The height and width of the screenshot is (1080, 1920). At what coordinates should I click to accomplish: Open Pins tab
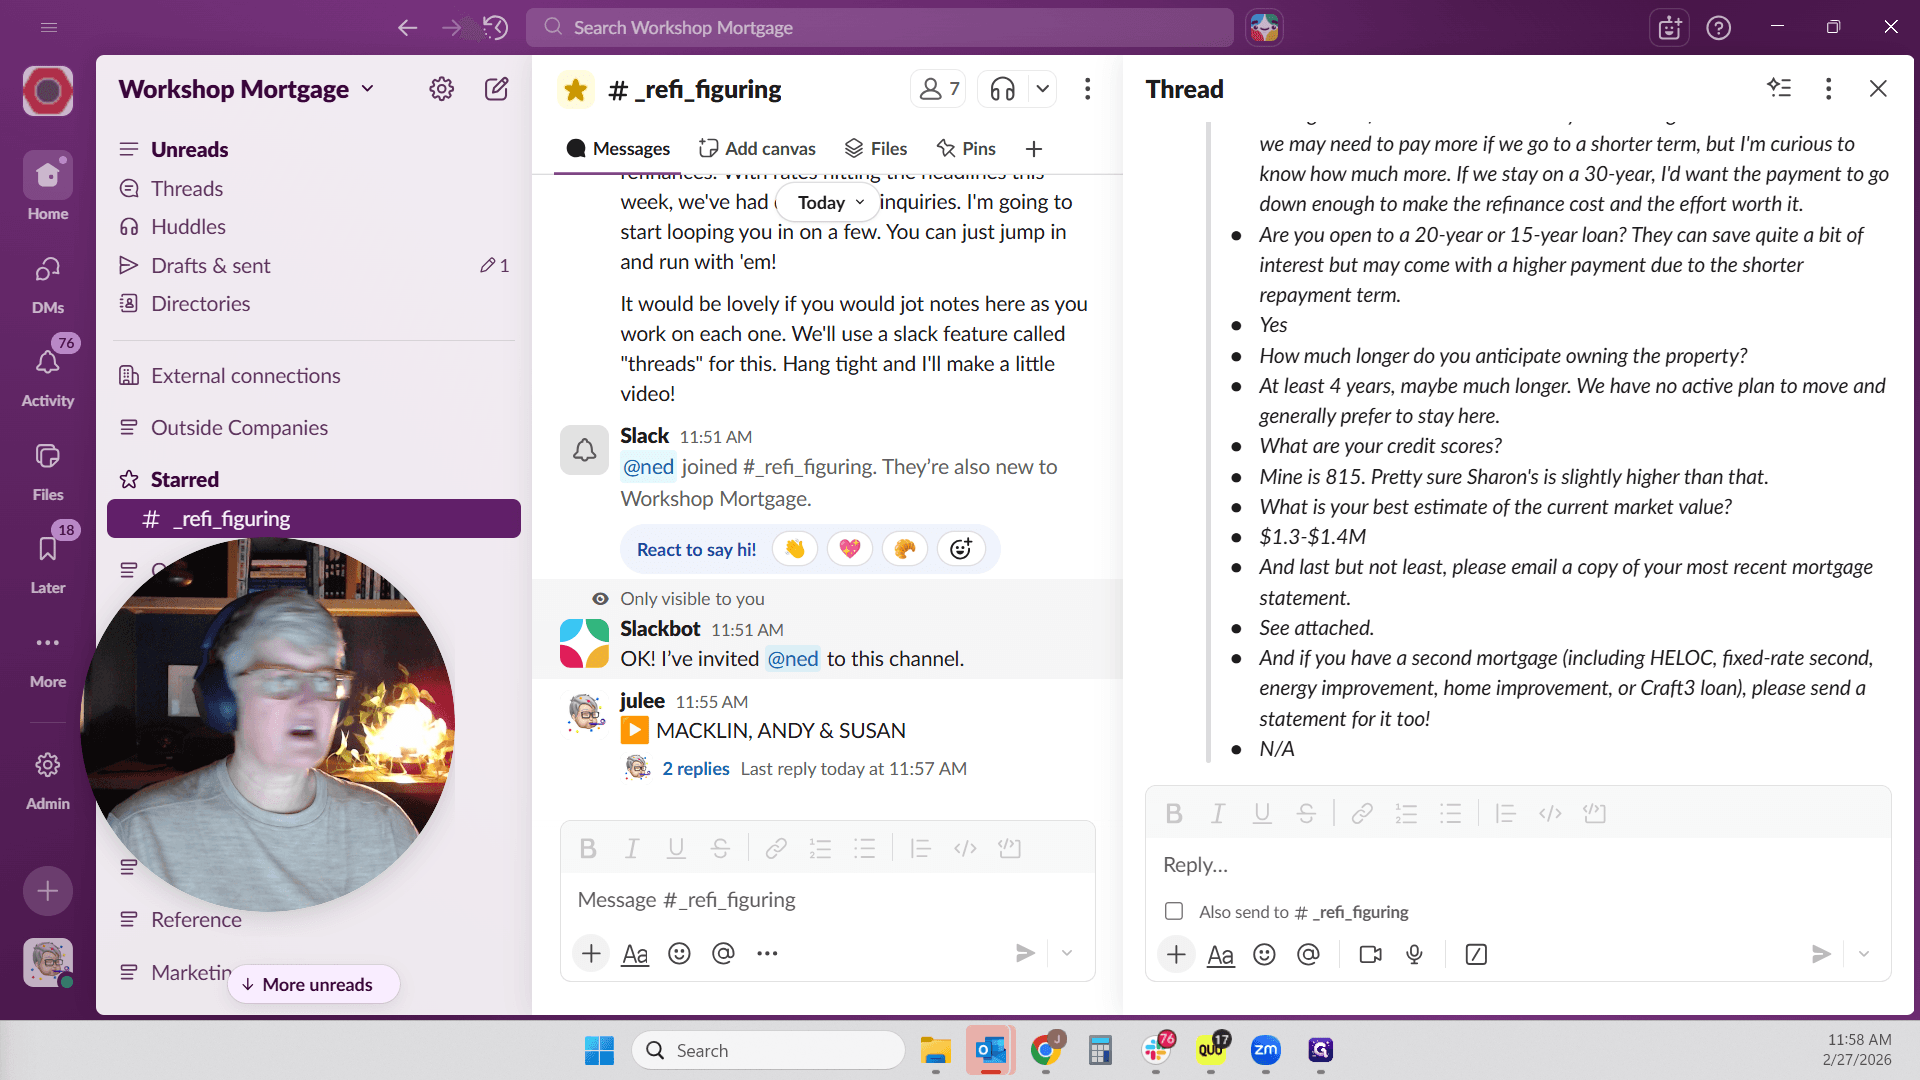click(966, 148)
